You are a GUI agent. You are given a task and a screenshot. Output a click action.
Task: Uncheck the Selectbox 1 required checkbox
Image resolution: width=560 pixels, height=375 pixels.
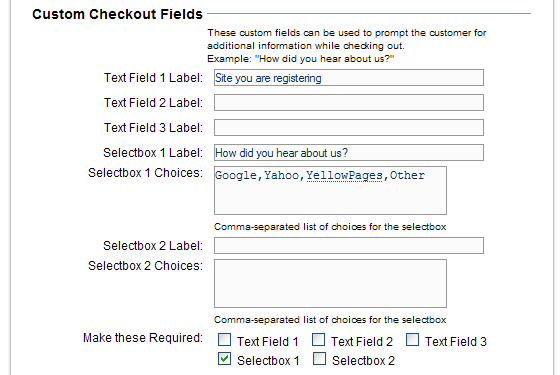coord(224,359)
